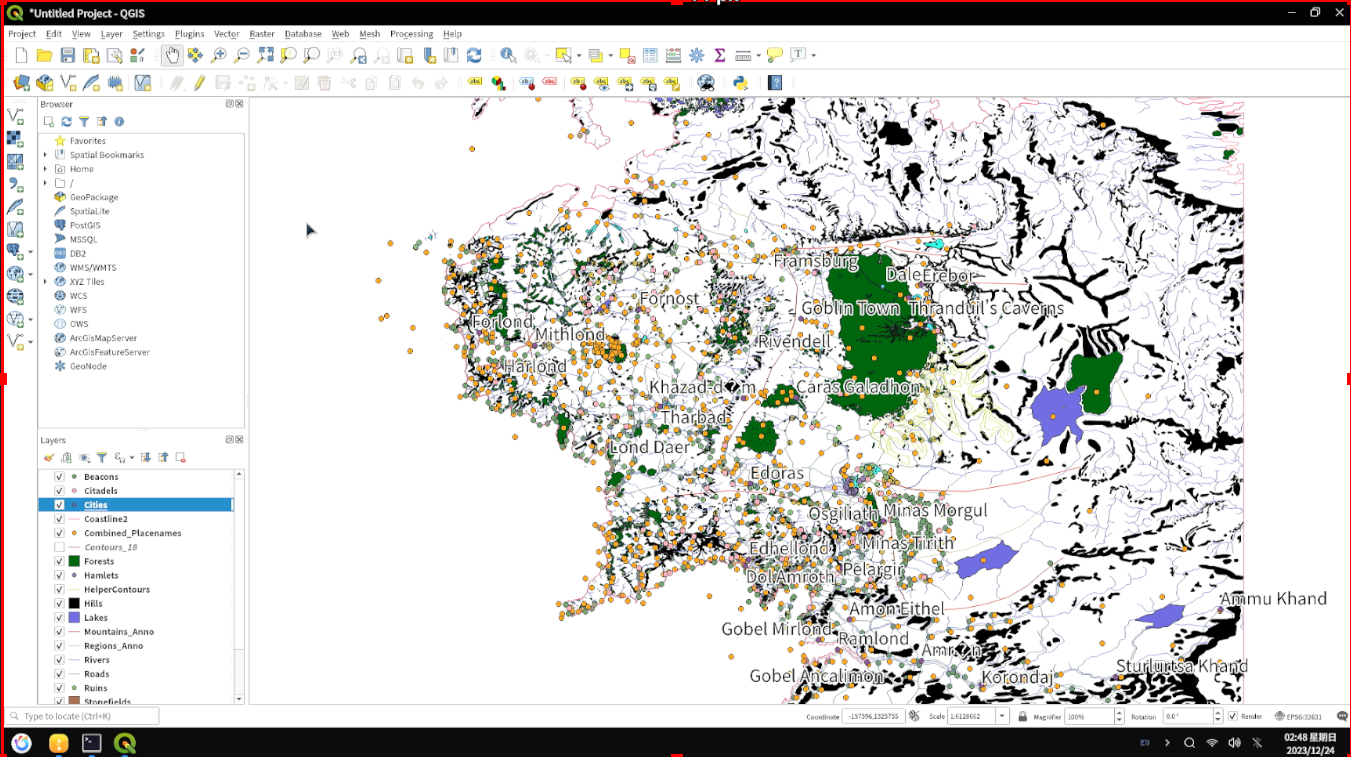Open Layer Styling paintbrush in Layers panel
Viewport: 1351px width, 757px height.
coord(48,458)
